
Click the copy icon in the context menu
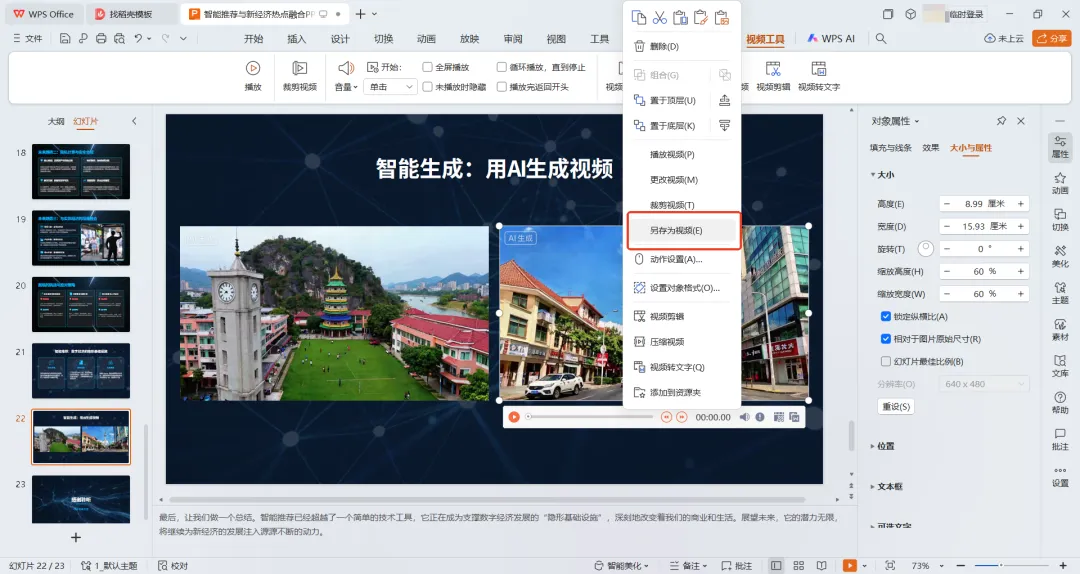click(638, 17)
